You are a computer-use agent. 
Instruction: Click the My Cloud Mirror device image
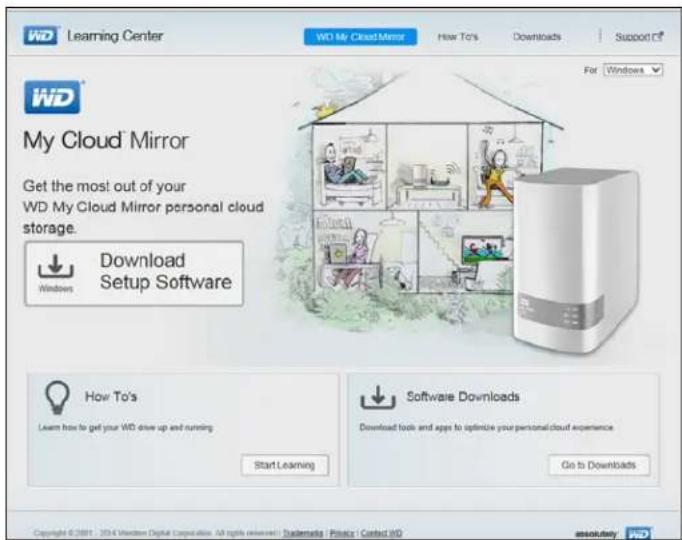coord(576,260)
